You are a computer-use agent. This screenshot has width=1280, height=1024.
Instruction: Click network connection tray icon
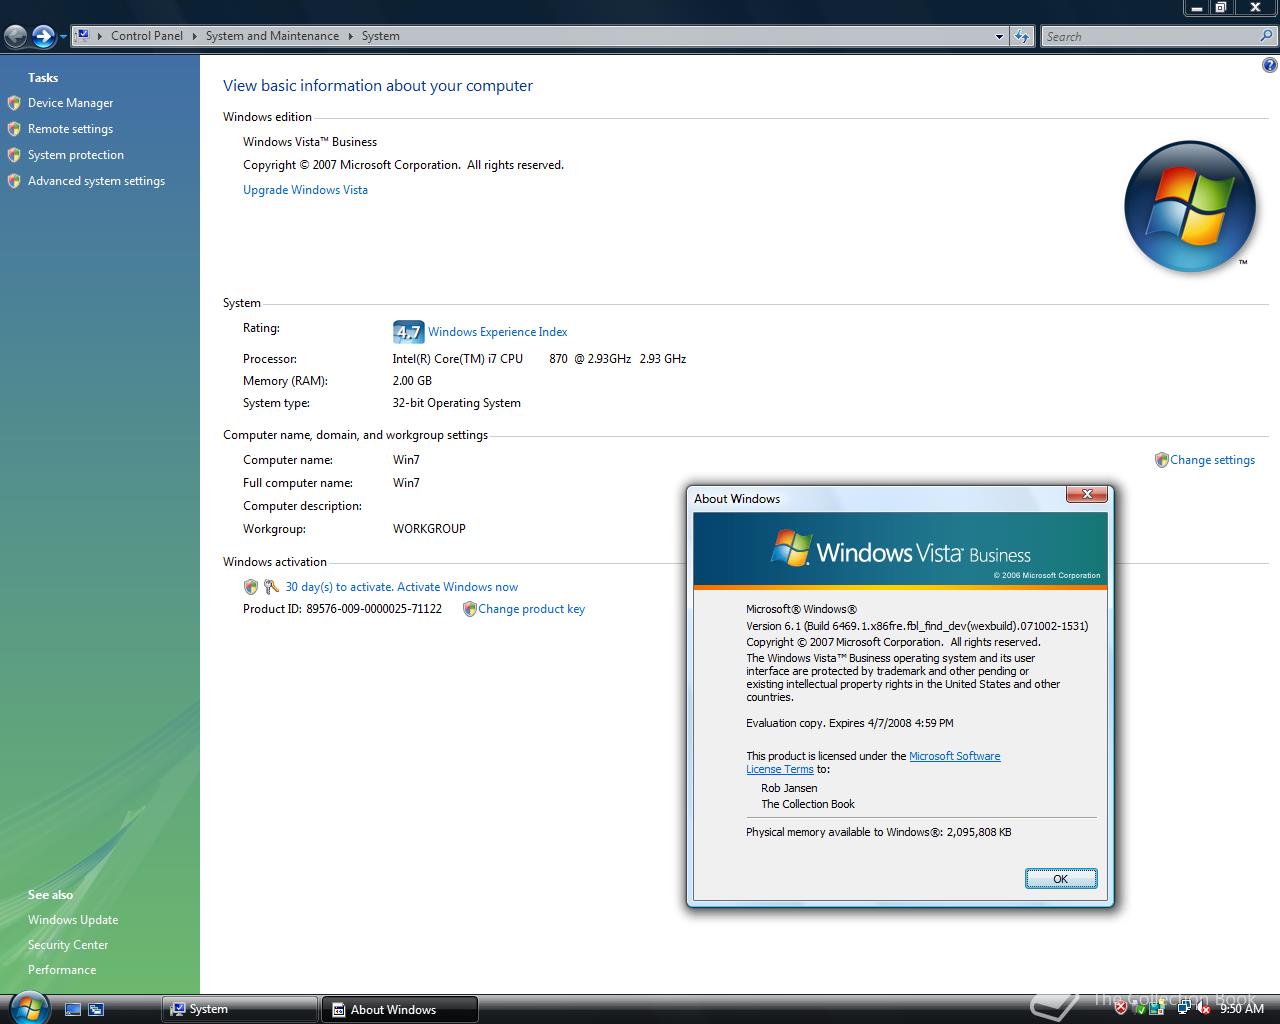click(1184, 1009)
